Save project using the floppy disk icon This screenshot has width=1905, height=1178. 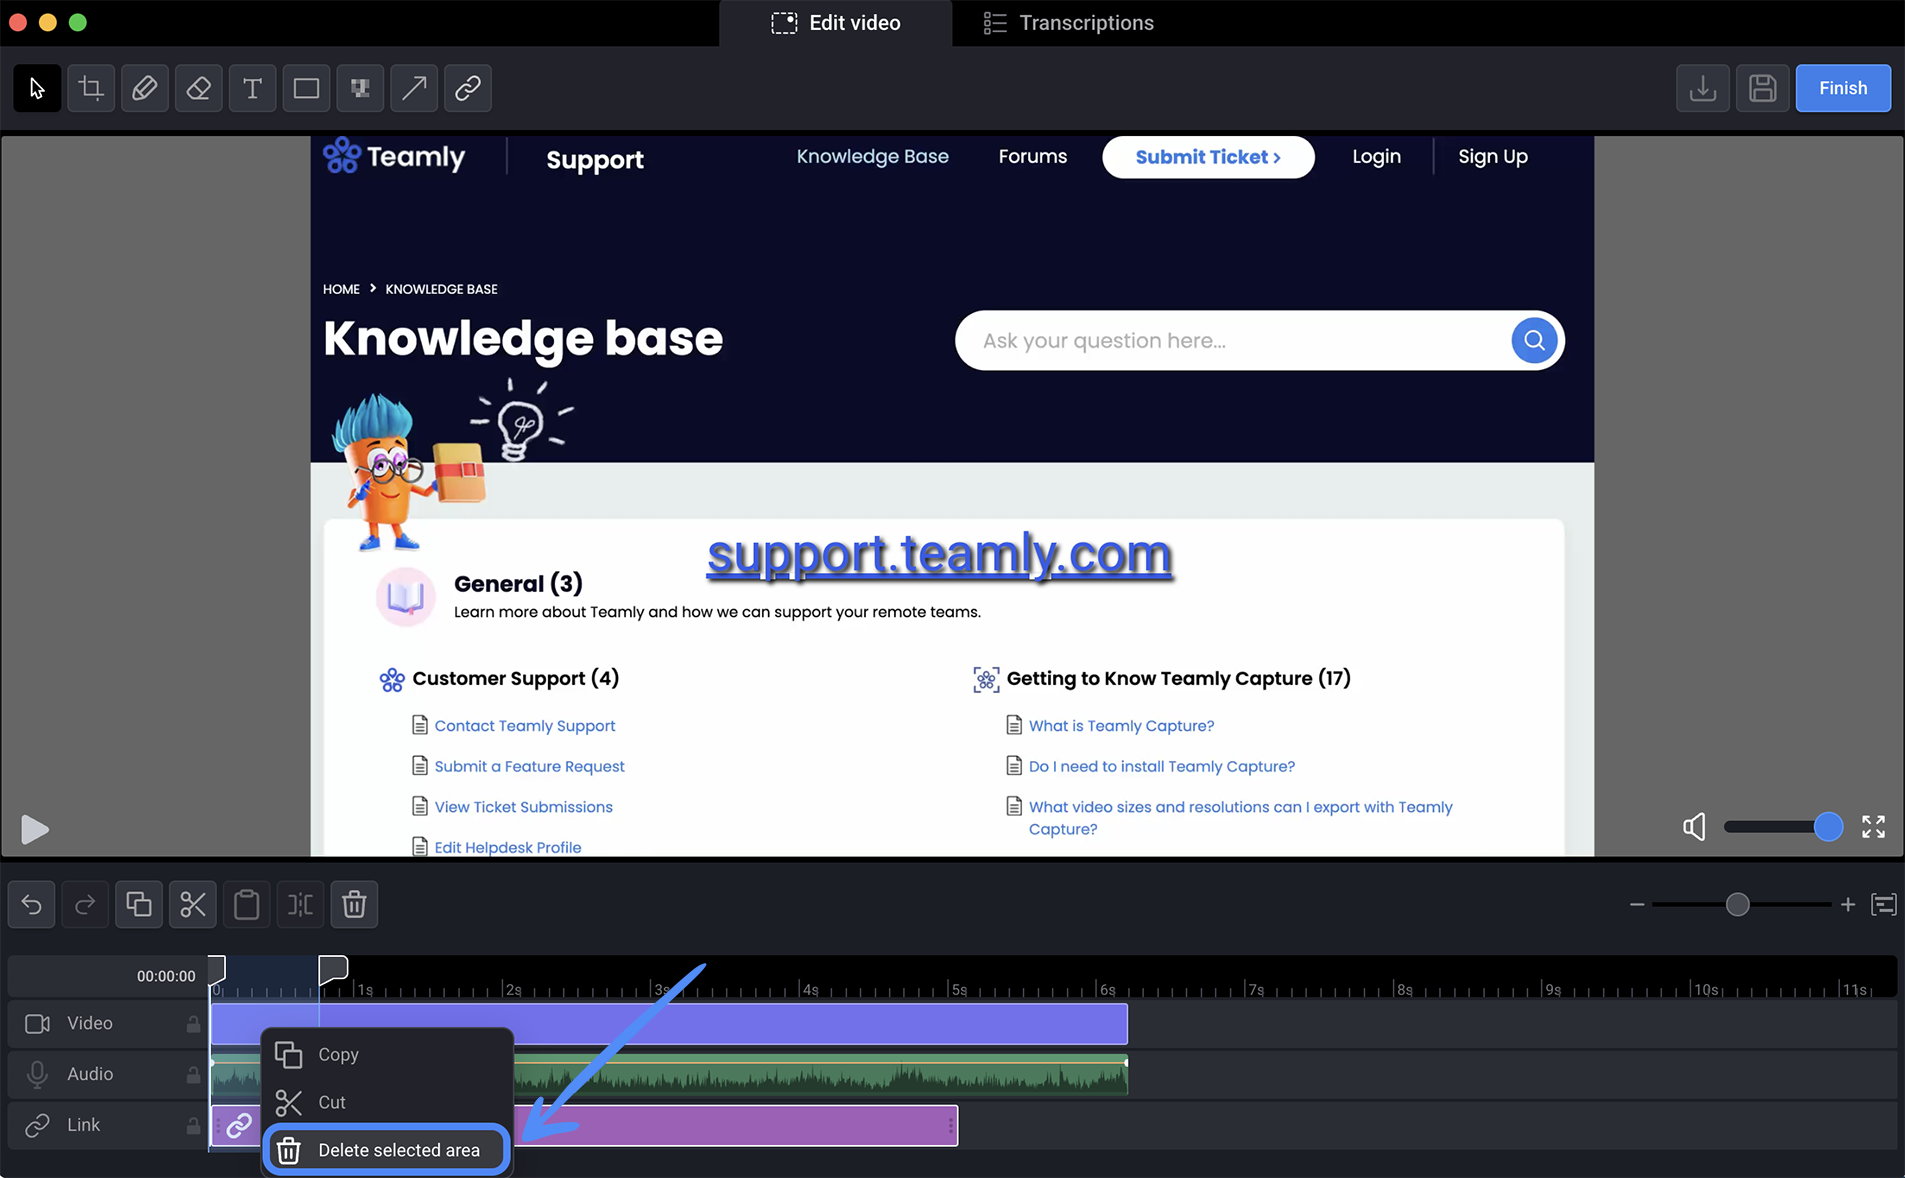[1763, 88]
